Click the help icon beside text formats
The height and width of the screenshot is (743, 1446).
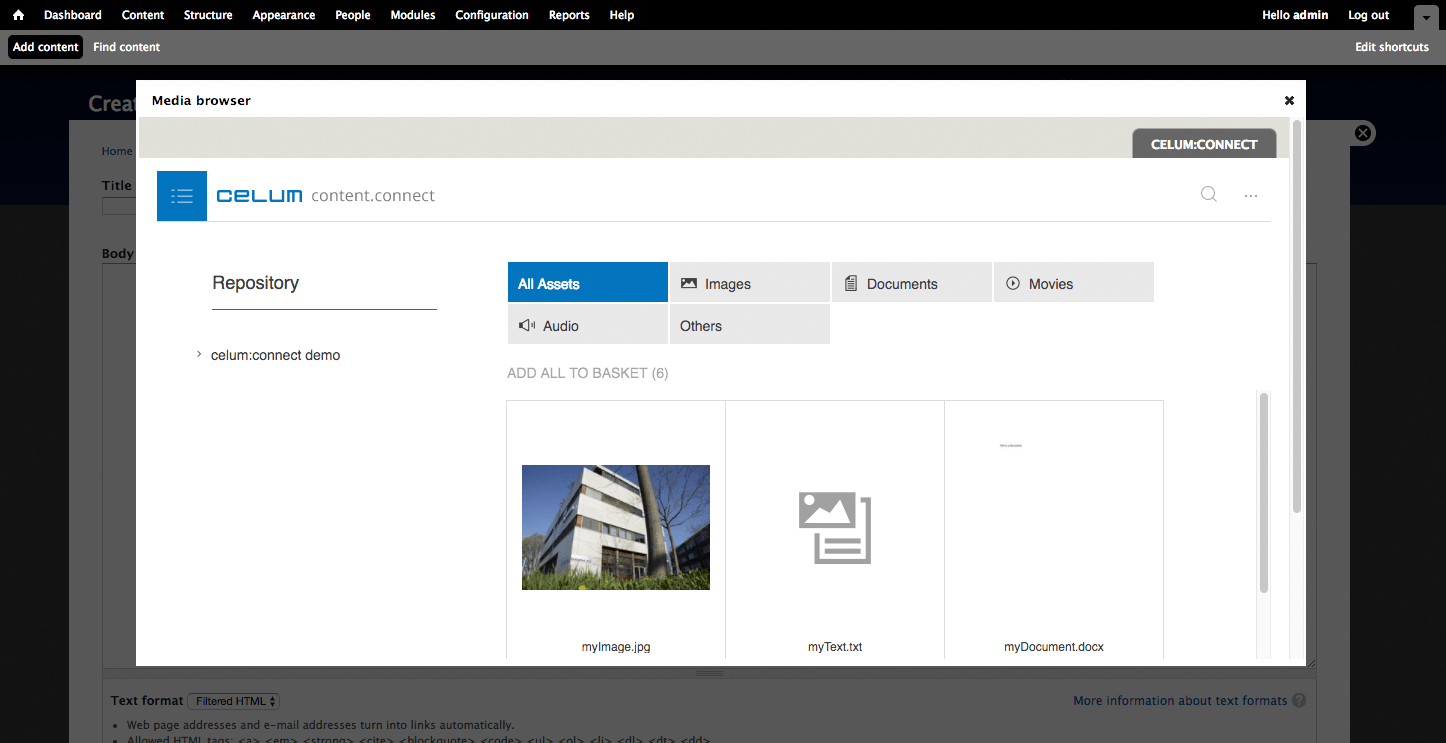tap(1299, 701)
